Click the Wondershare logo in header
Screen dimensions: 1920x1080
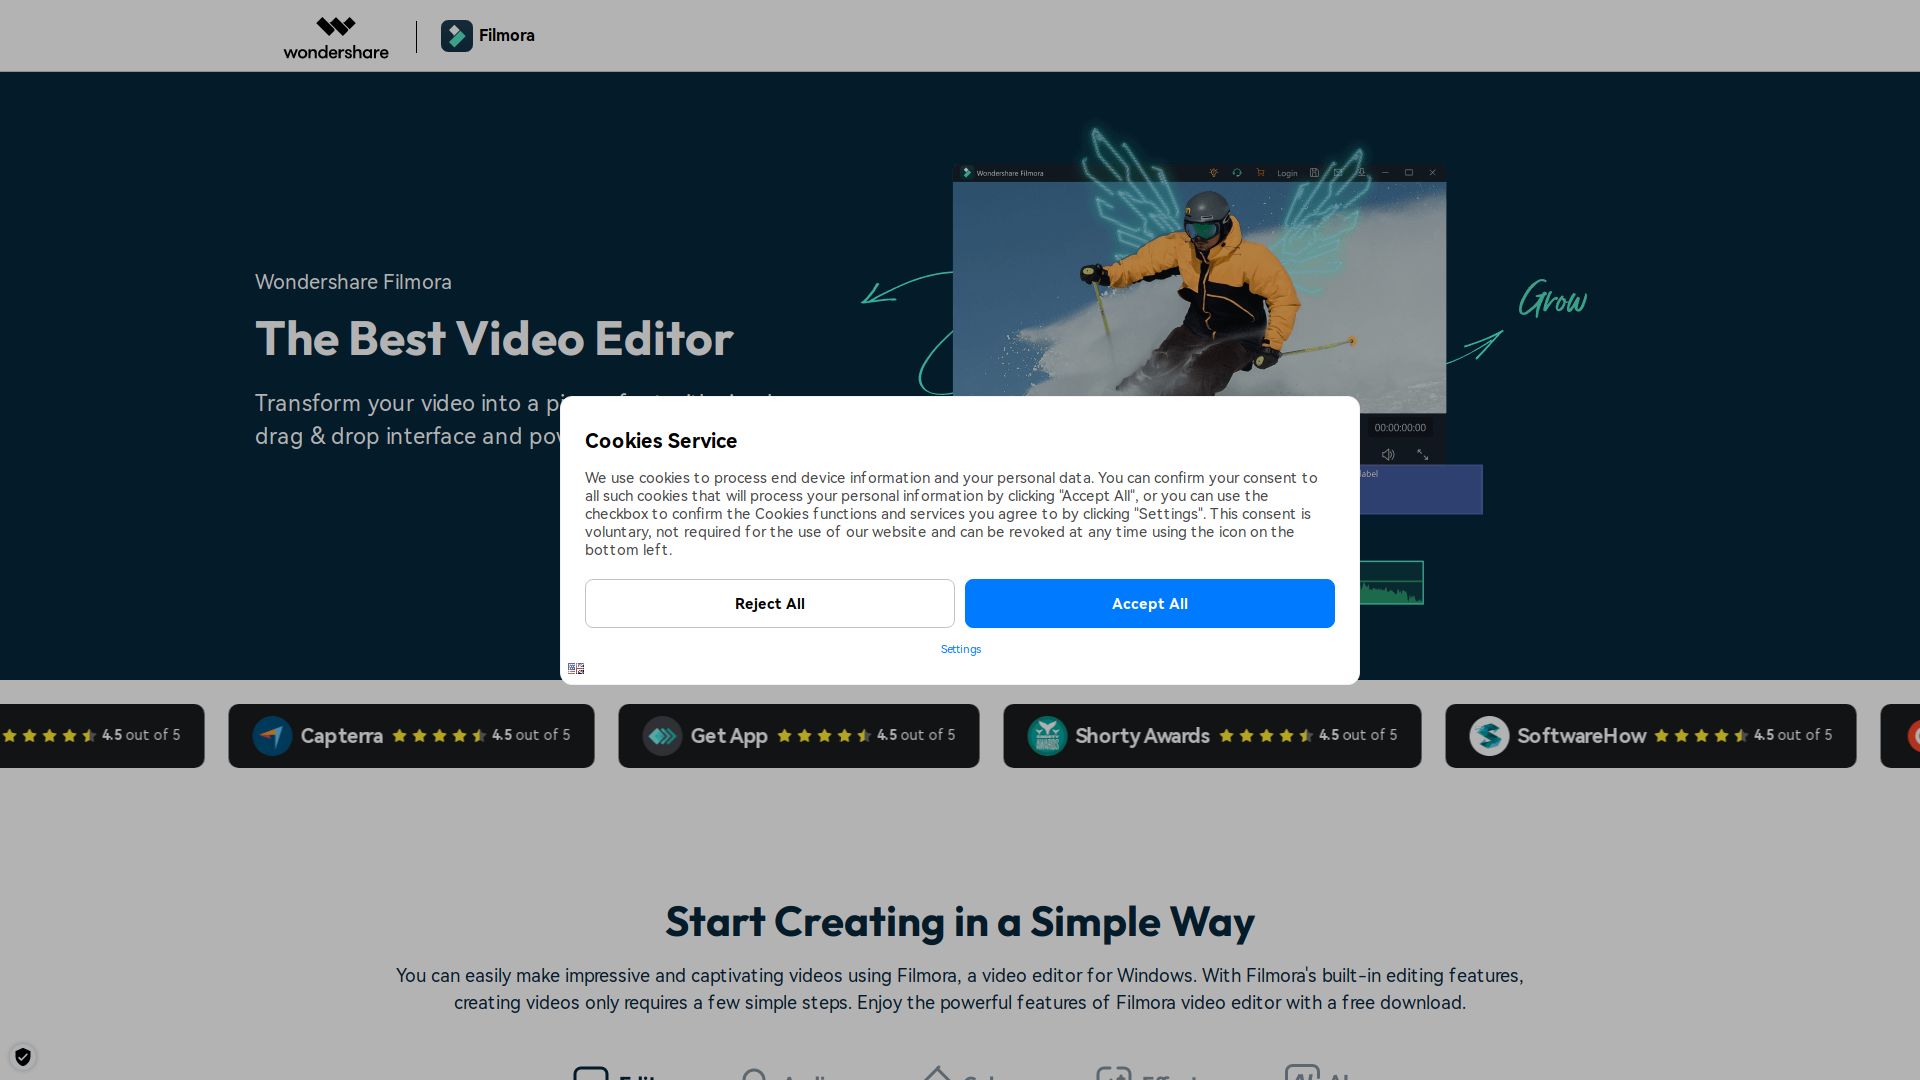tap(336, 37)
